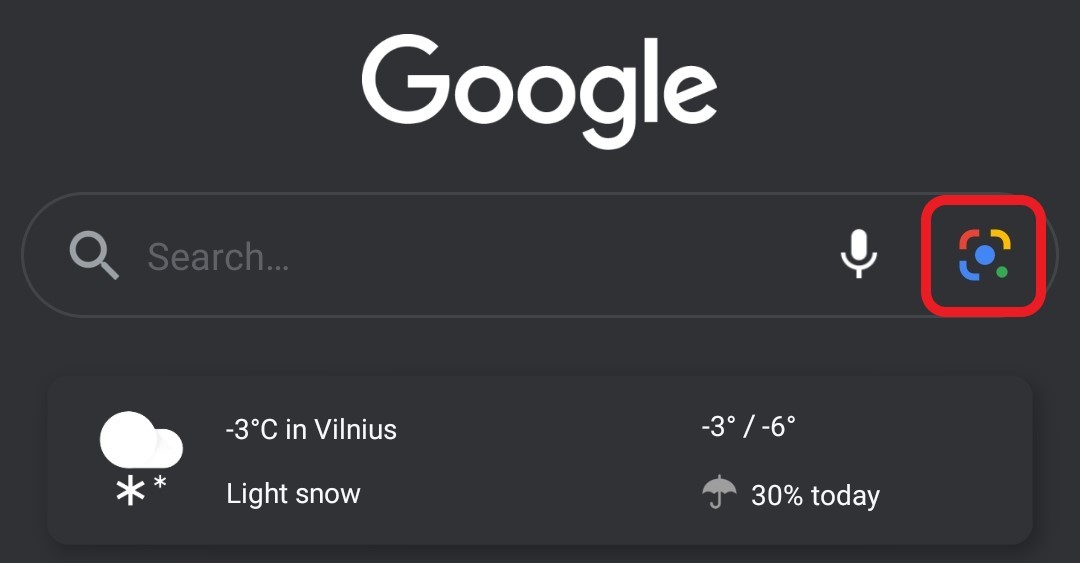Viewport: 1080px width, 563px height.
Task: Click the small snowflake beside the large one
Action: tap(160, 484)
